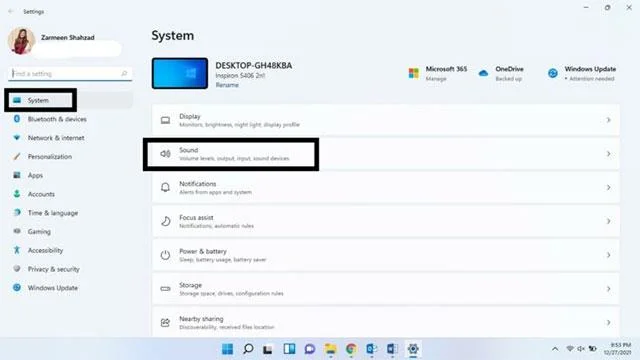The width and height of the screenshot is (640, 360).
Task: Open Focus assist settings
Action: [x=386, y=221]
